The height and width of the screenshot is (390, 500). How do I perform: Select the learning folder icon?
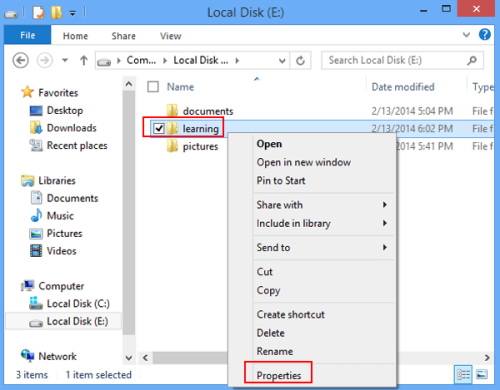coord(172,128)
